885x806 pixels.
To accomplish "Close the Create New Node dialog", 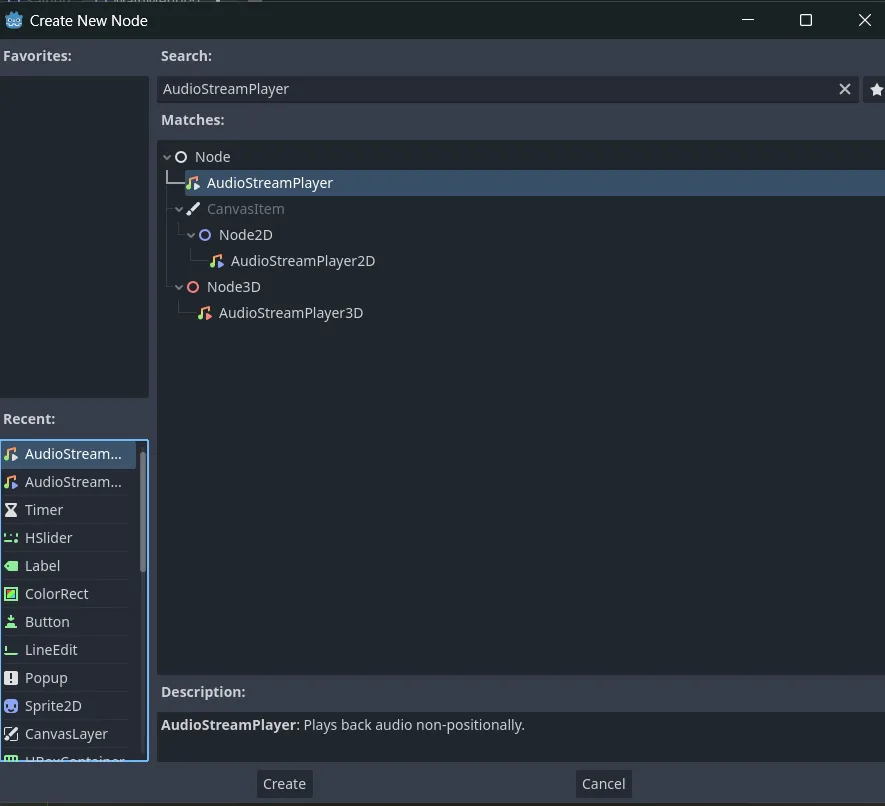I will pyautogui.click(x=865, y=20).
